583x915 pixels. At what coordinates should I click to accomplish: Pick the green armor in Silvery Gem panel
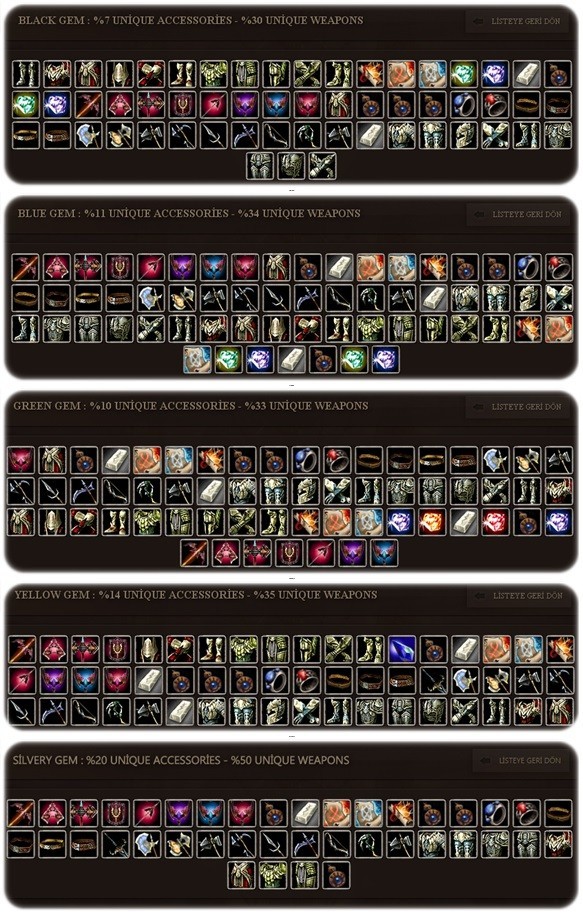273,875
